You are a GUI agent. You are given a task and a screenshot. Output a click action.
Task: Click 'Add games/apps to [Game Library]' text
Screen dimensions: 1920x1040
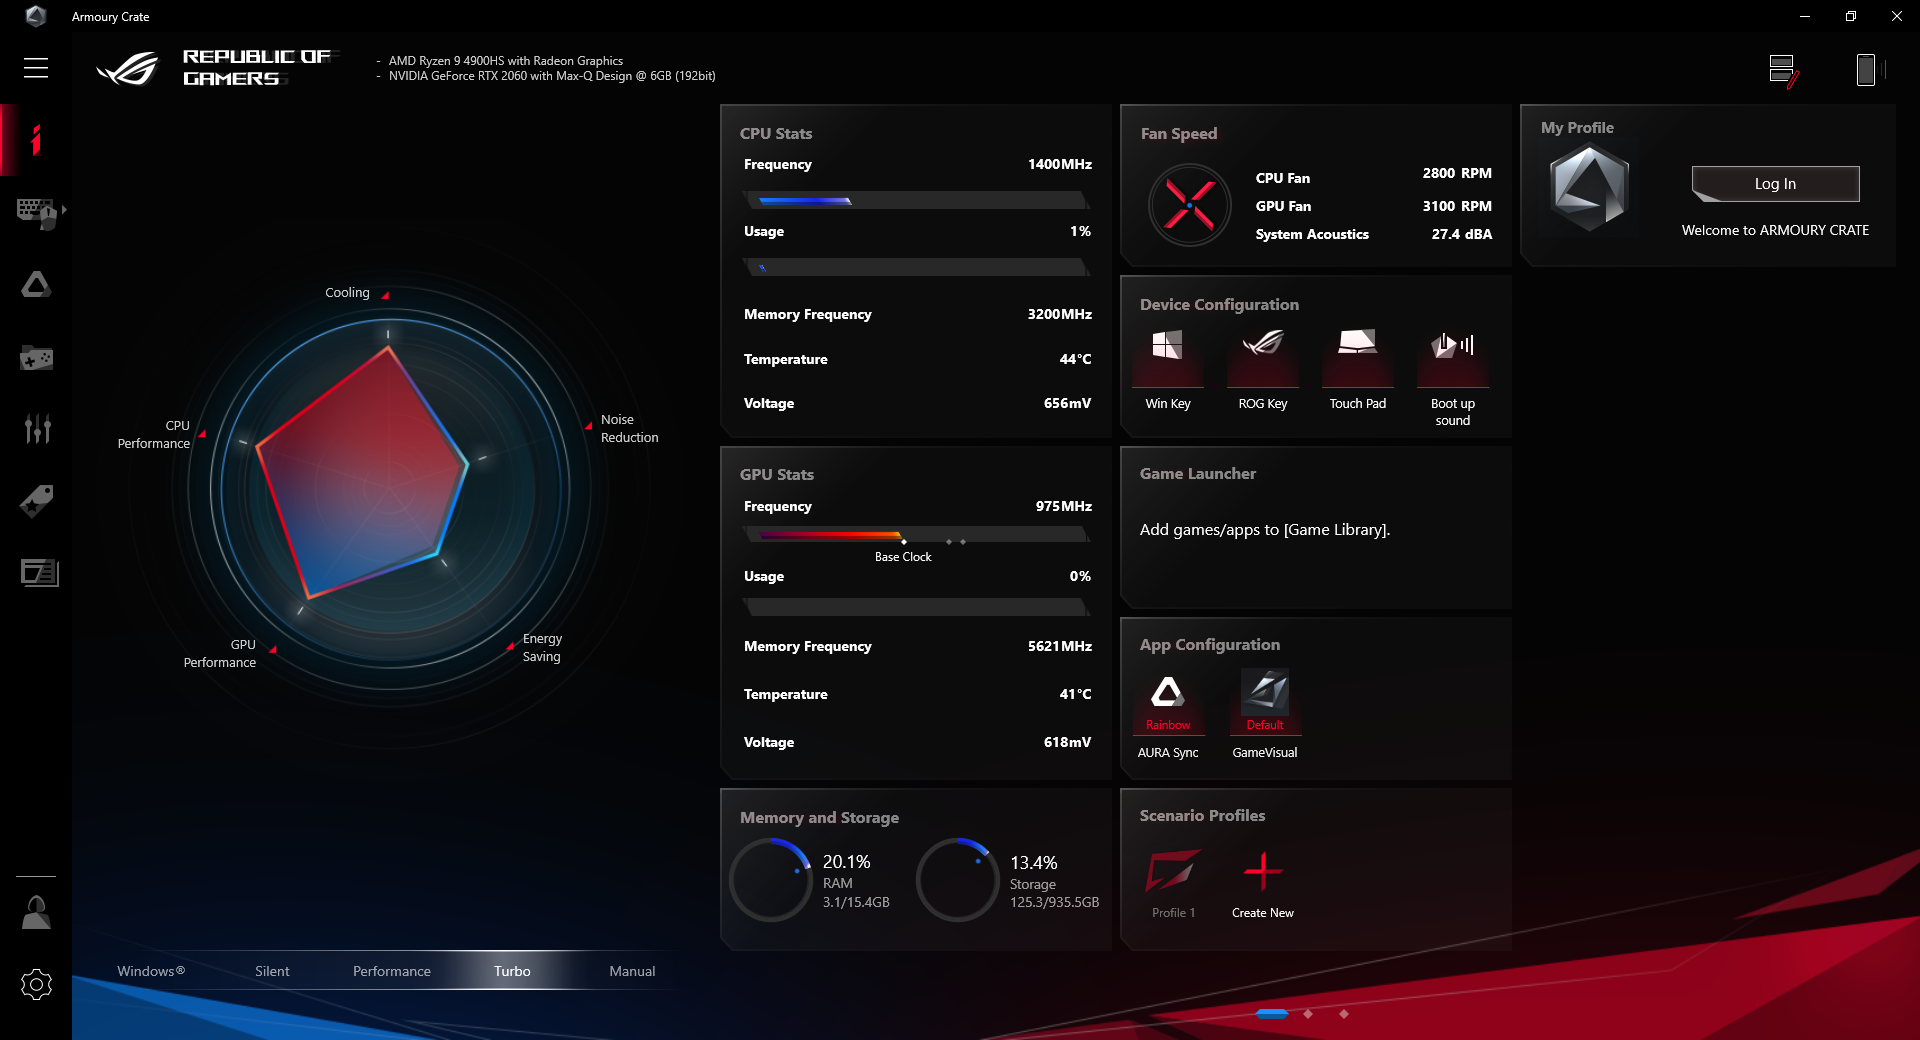pyautogui.click(x=1265, y=530)
